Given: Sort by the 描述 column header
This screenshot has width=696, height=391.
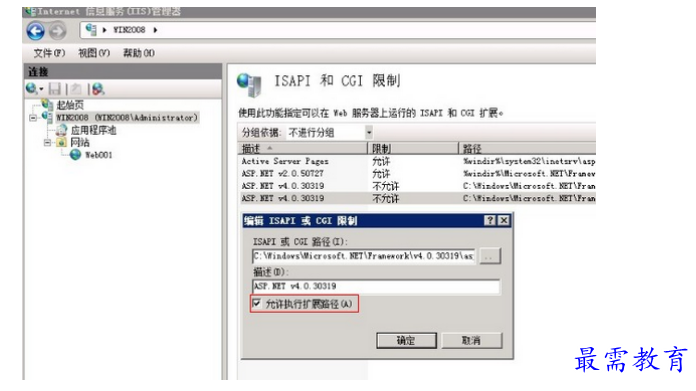Looking at the screenshot, I should (x=303, y=148).
